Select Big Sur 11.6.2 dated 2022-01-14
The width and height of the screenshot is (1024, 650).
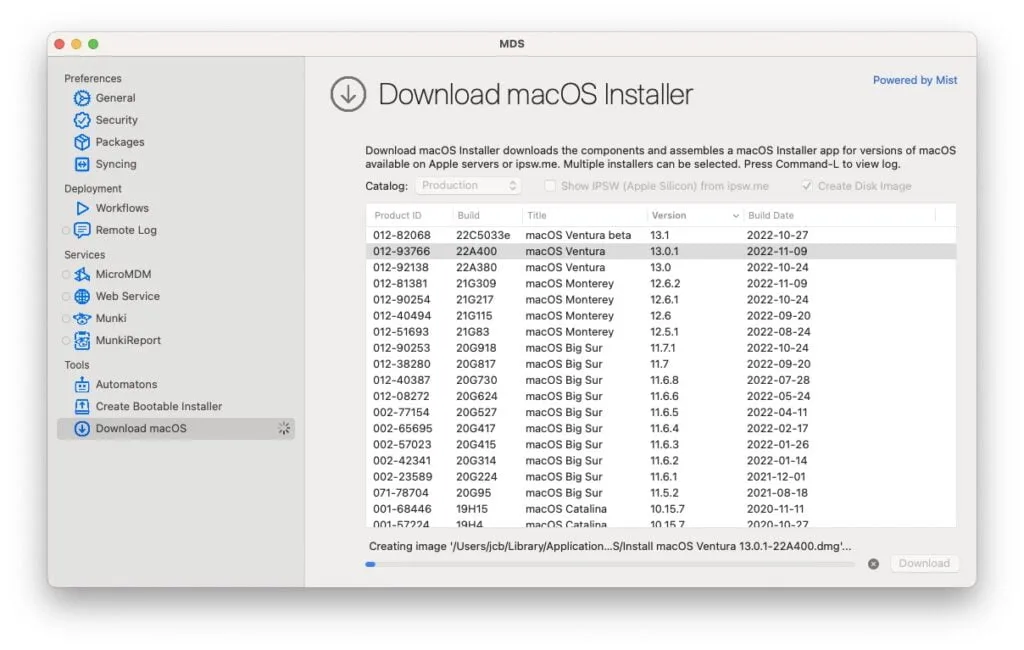pyautogui.click(x=661, y=461)
